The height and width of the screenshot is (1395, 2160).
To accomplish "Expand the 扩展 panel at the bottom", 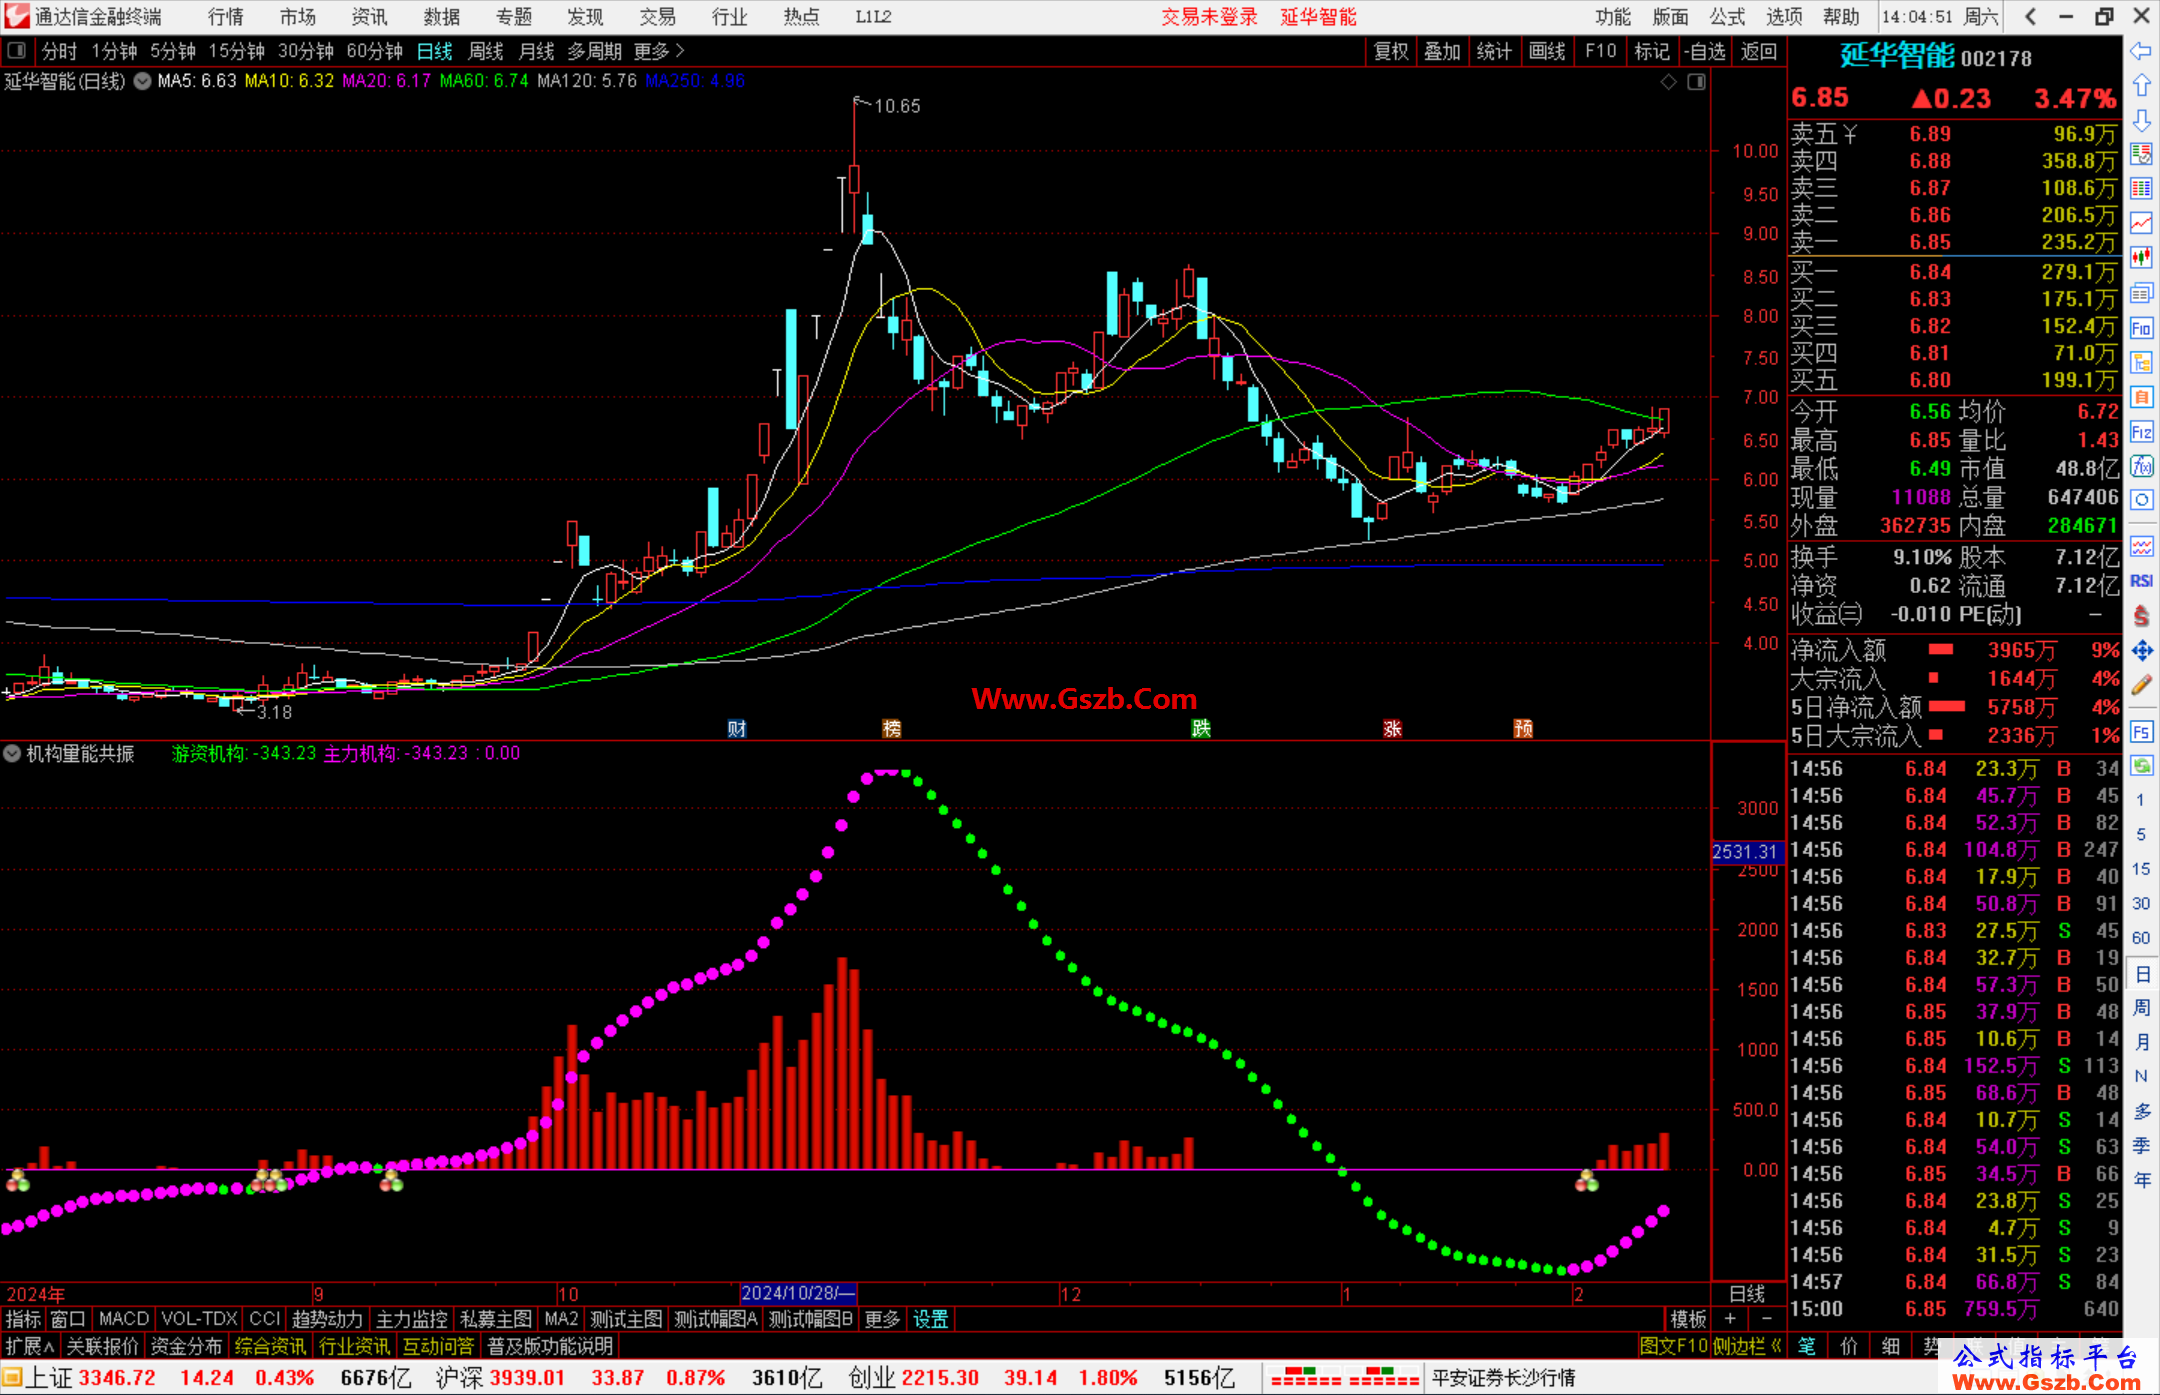I will 29,1346.
